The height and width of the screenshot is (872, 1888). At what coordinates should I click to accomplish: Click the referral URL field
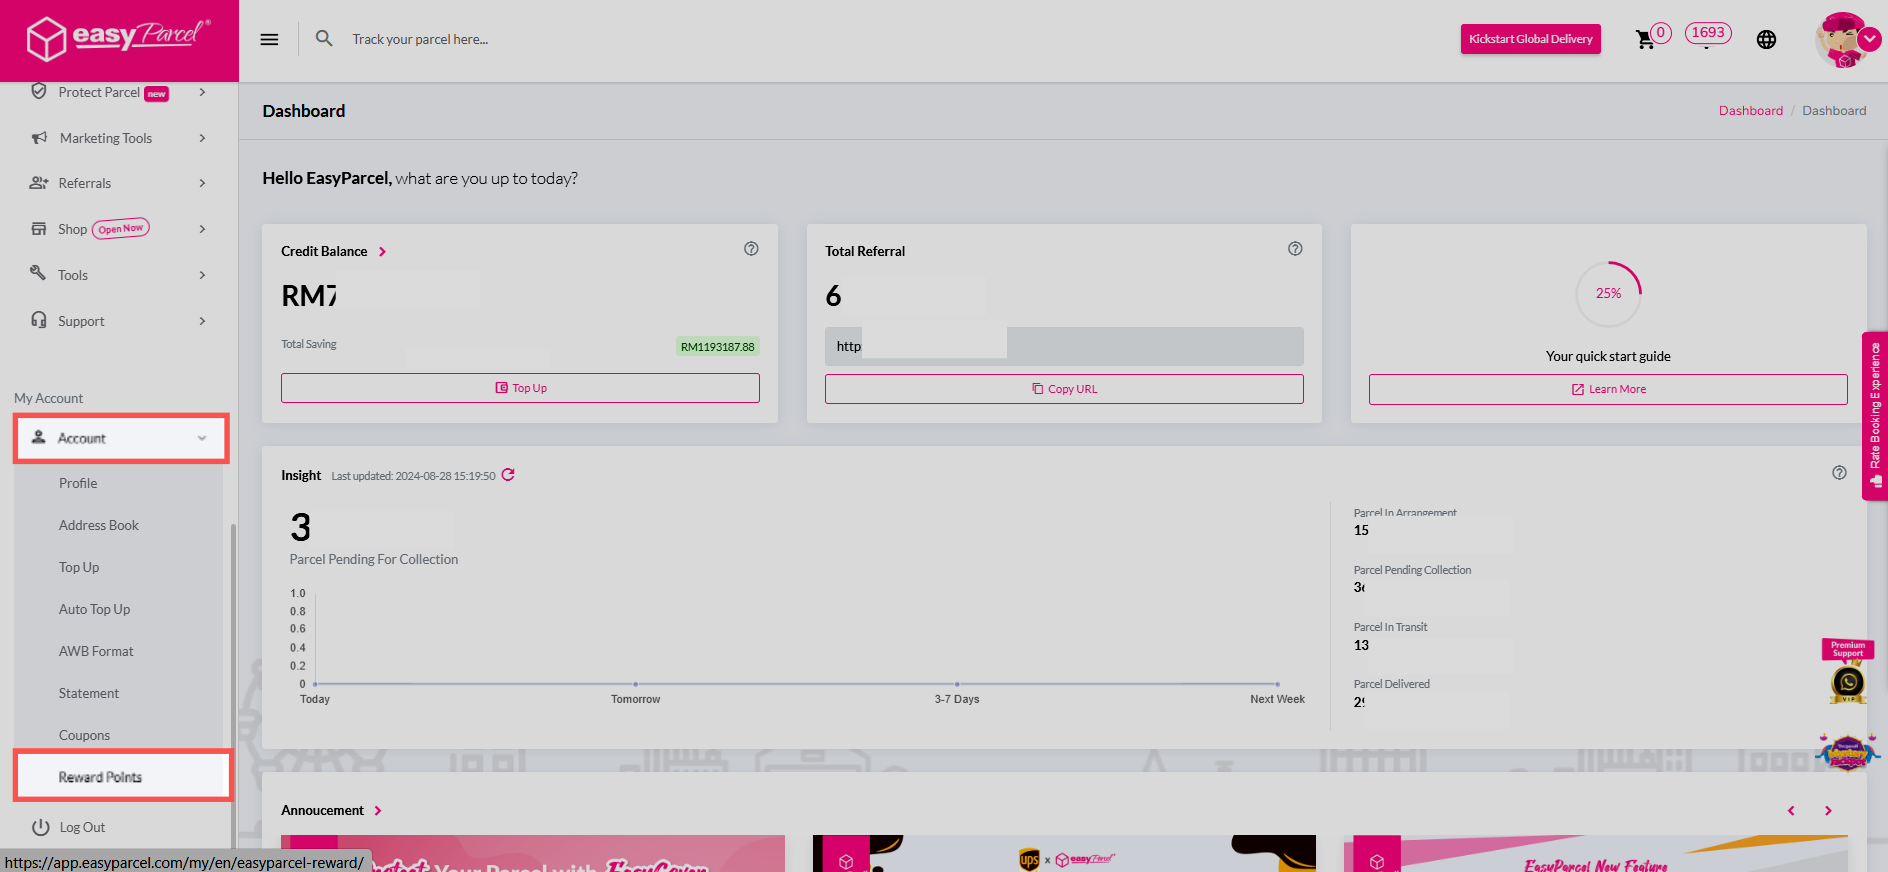(x=1064, y=346)
